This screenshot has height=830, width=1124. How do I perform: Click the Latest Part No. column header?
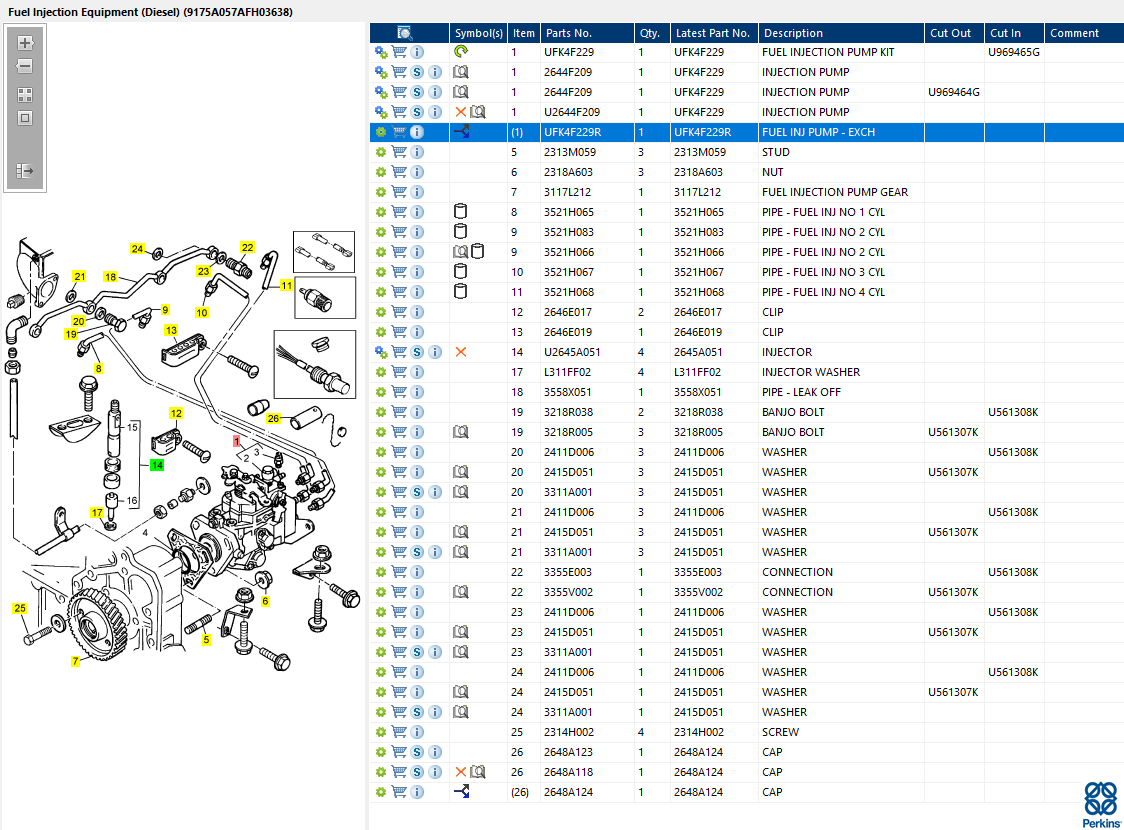point(714,33)
